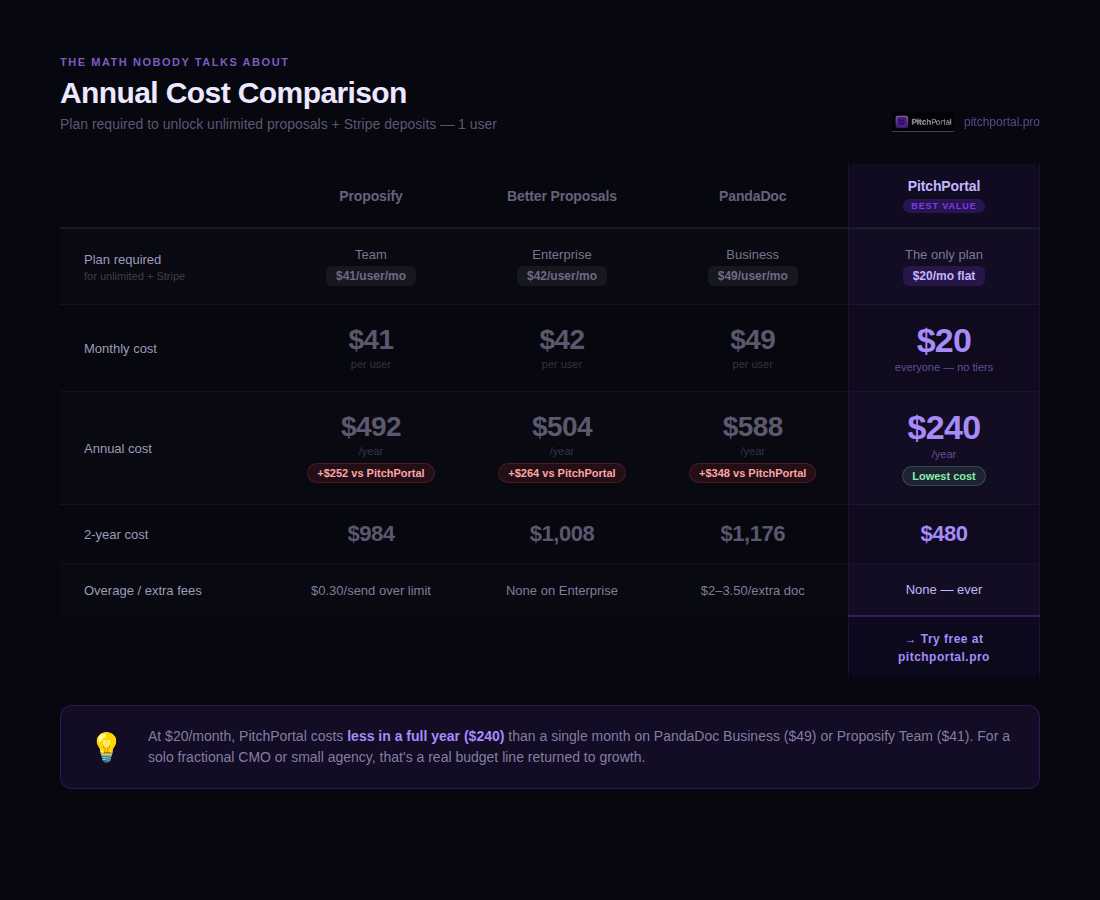Click the $588 annual cost value

(752, 427)
